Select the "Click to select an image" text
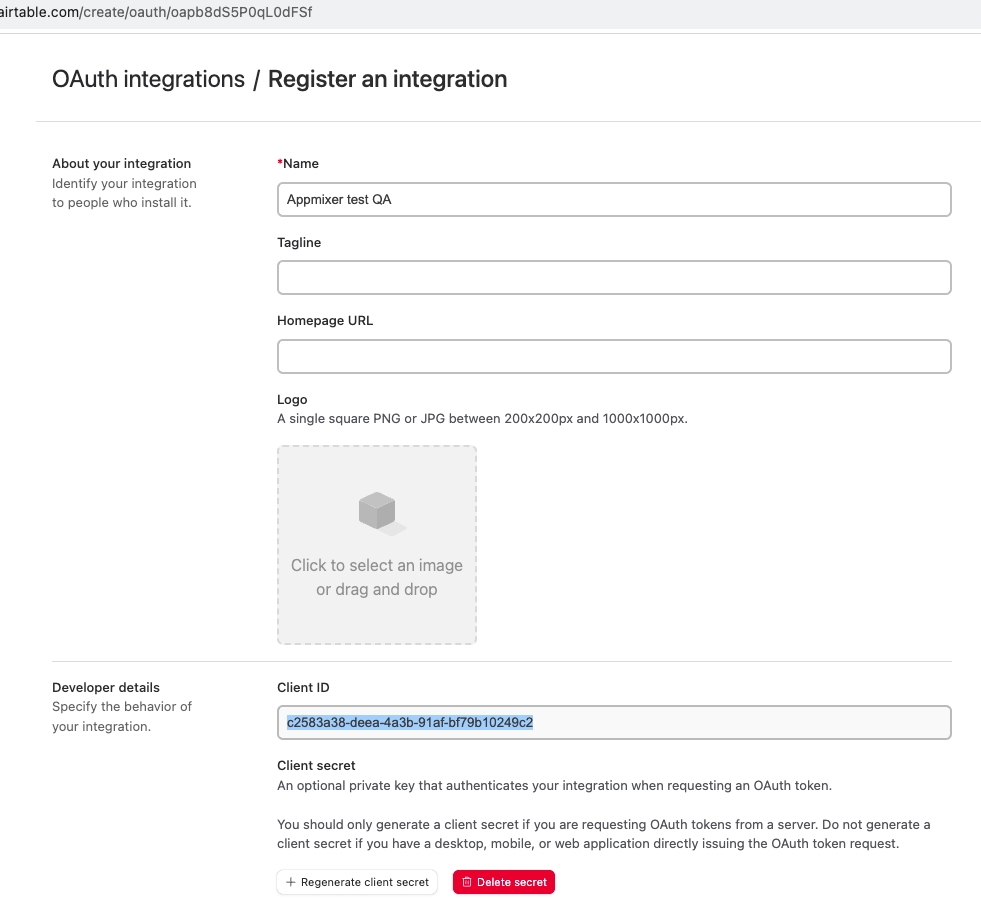The image size is (981, 901). [376, 566]
